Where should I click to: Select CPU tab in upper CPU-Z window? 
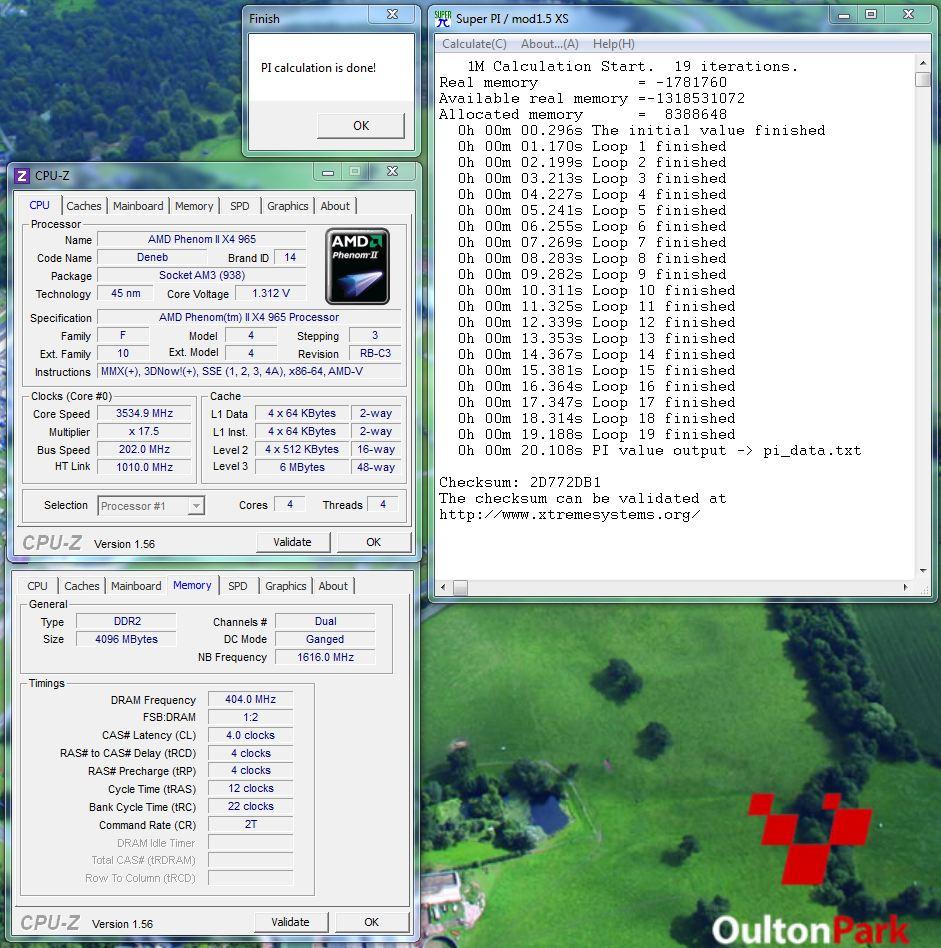(x=39, y=206)
